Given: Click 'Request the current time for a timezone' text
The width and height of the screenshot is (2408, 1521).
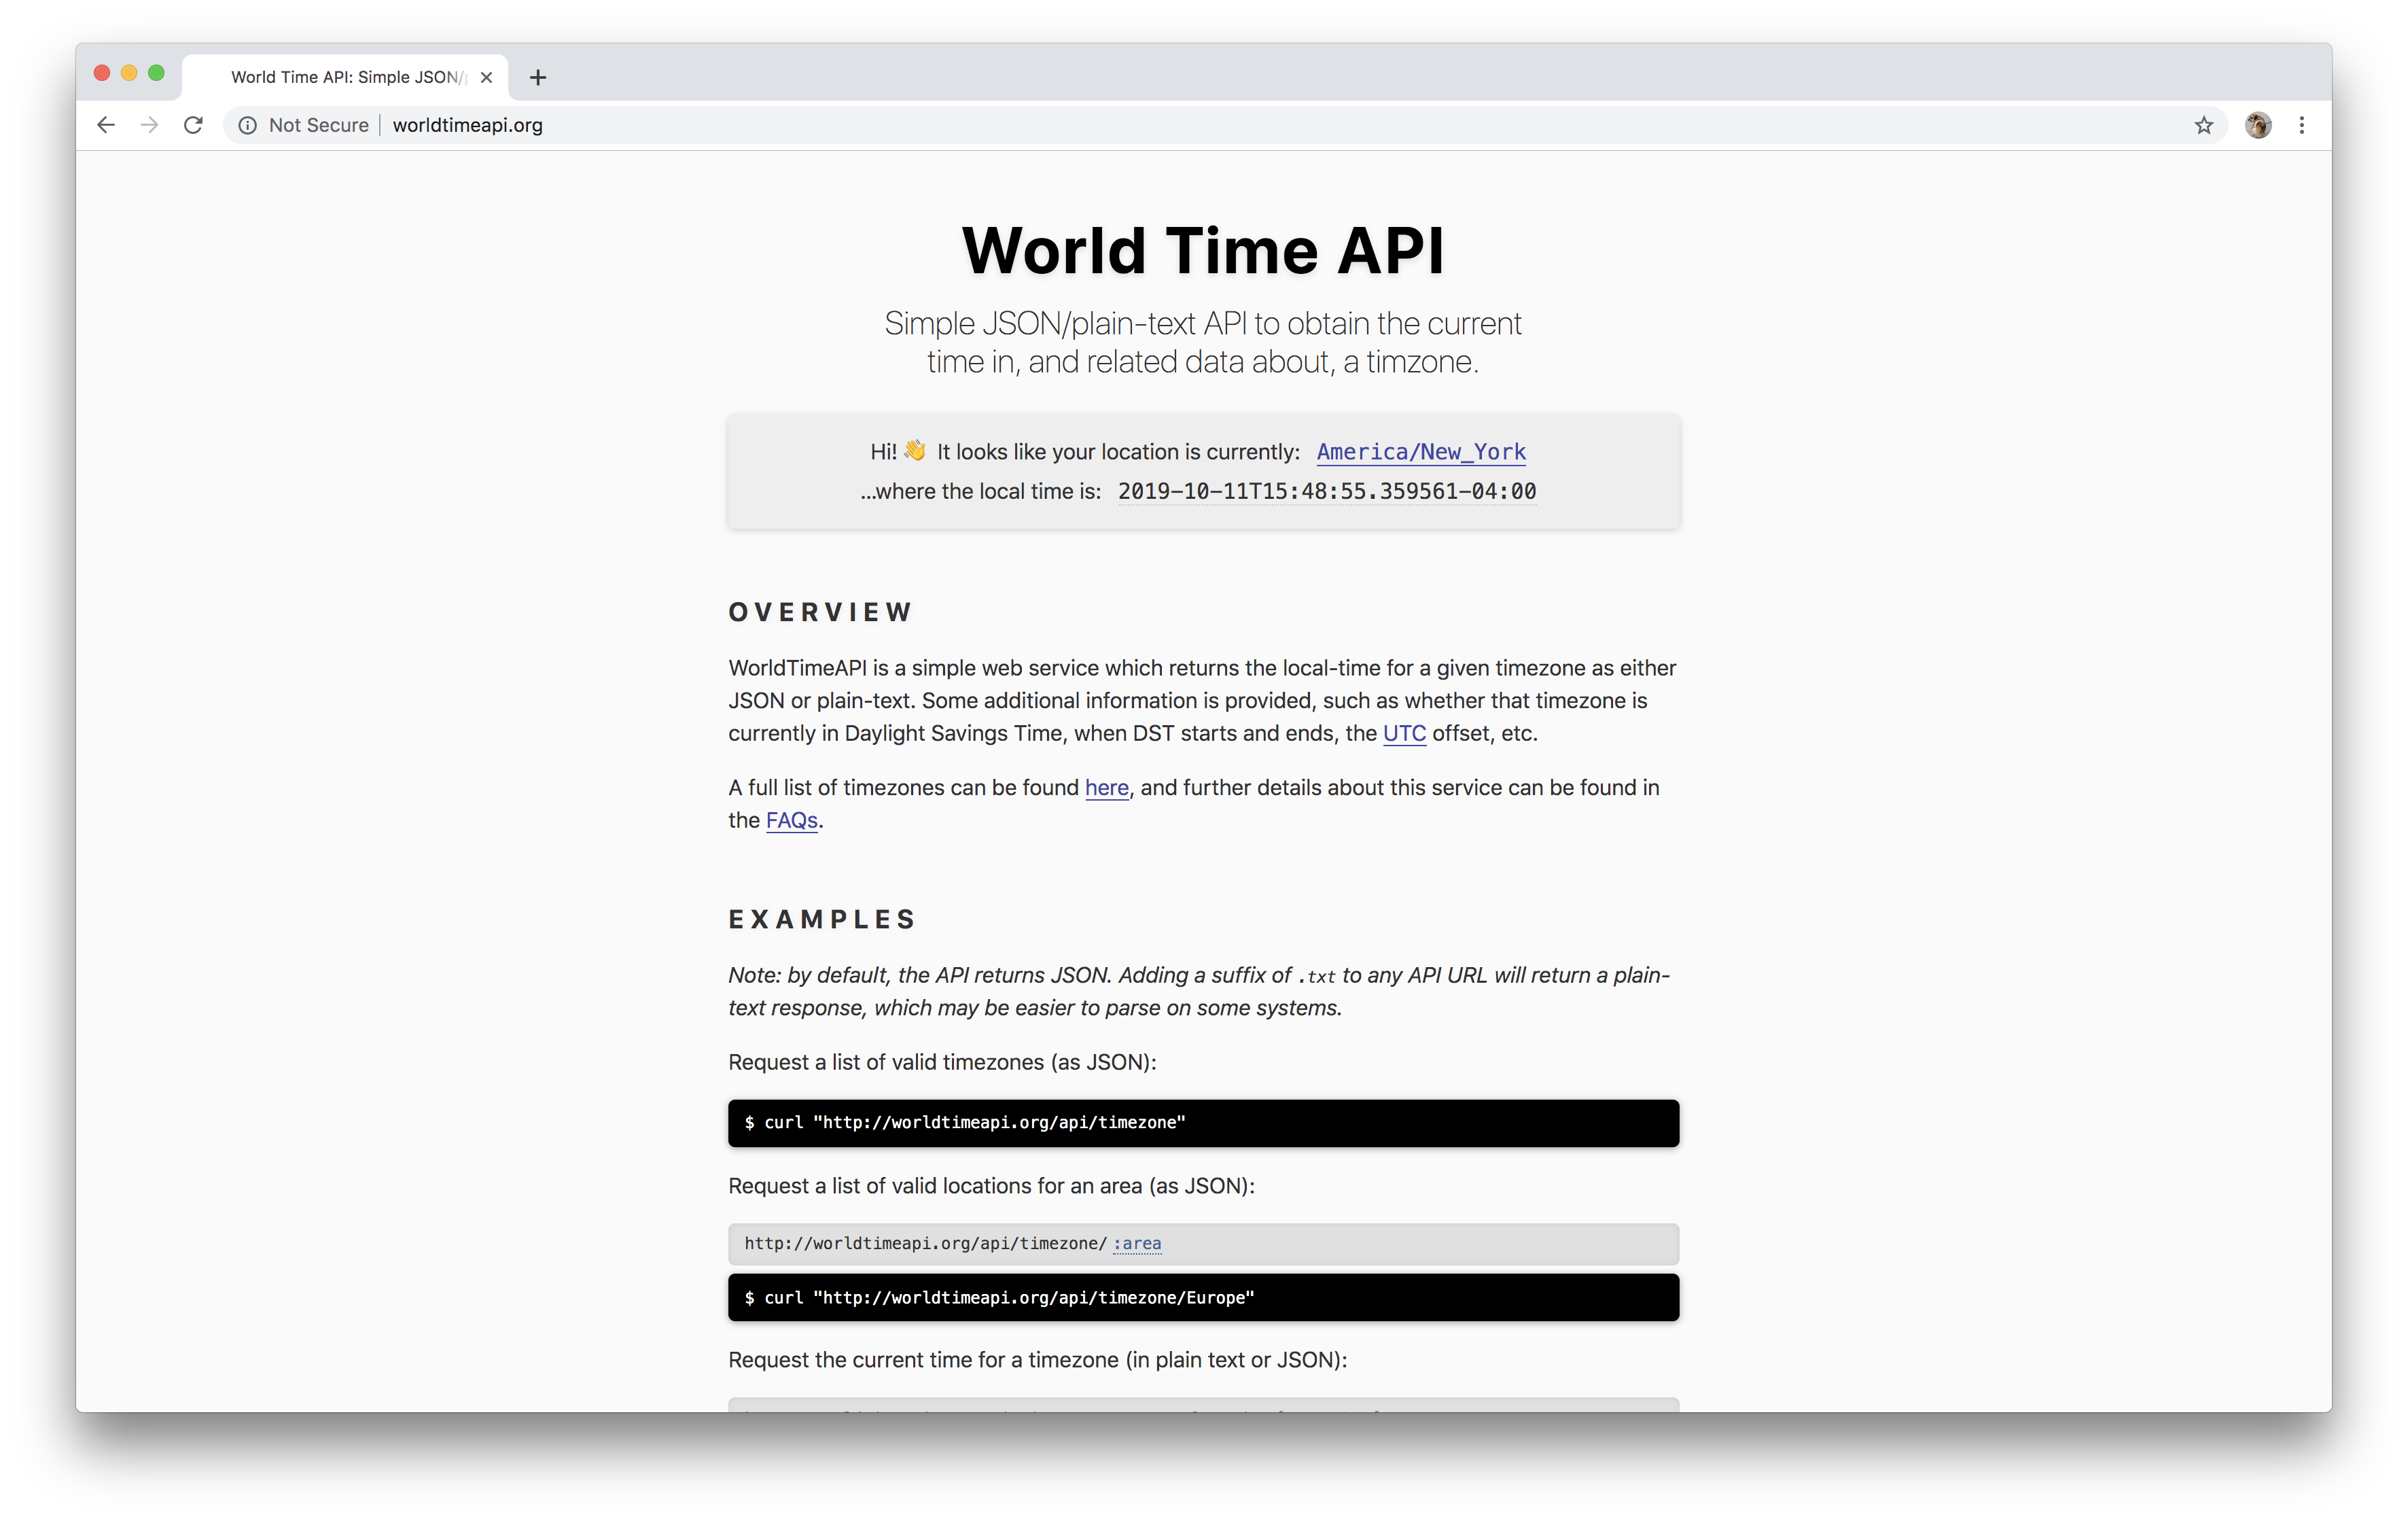Looking at the screenshot, I should [1038, 1360].
